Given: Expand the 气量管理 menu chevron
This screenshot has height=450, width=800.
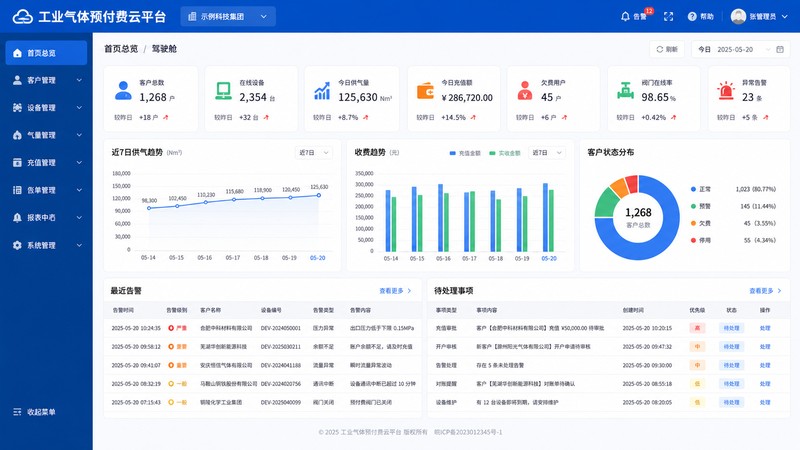Looking at the screenshot, I should click(x=79, y=135).
